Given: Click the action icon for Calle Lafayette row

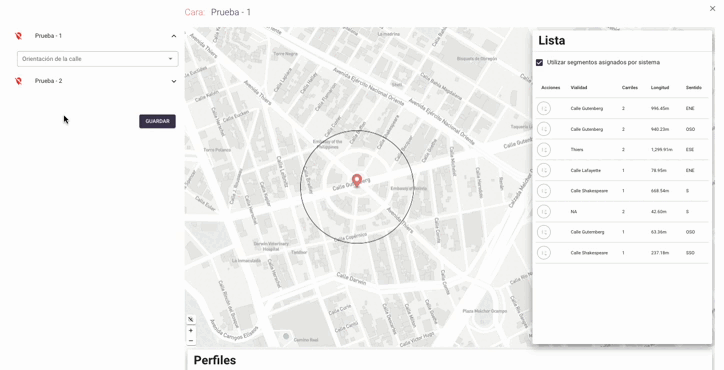Looking at the screenshot, I should pos(544,170).
